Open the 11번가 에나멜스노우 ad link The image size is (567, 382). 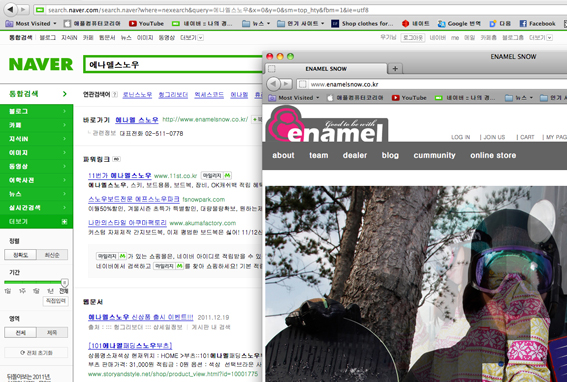(x=120, y=175)
